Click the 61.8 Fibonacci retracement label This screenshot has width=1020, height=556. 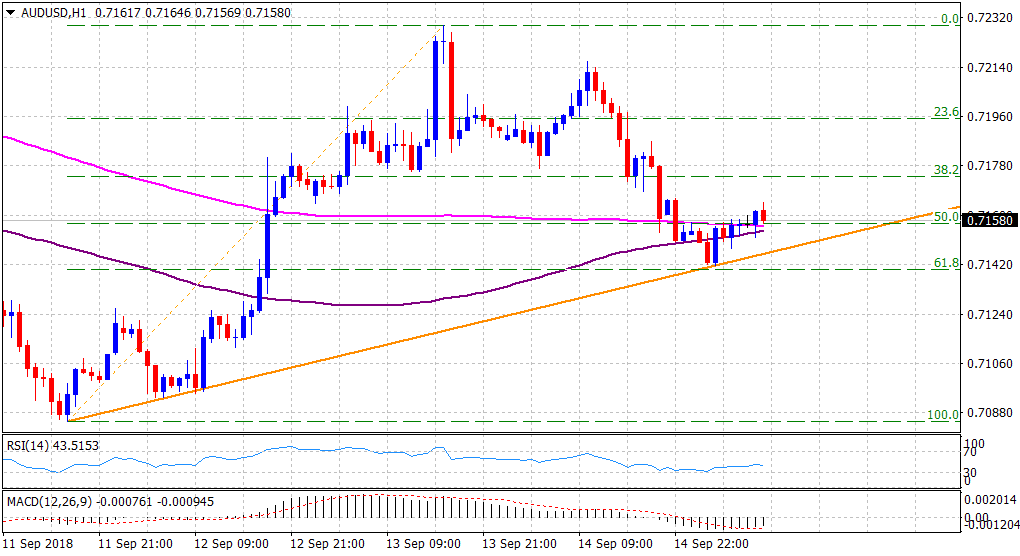click(x=946, y=263)
